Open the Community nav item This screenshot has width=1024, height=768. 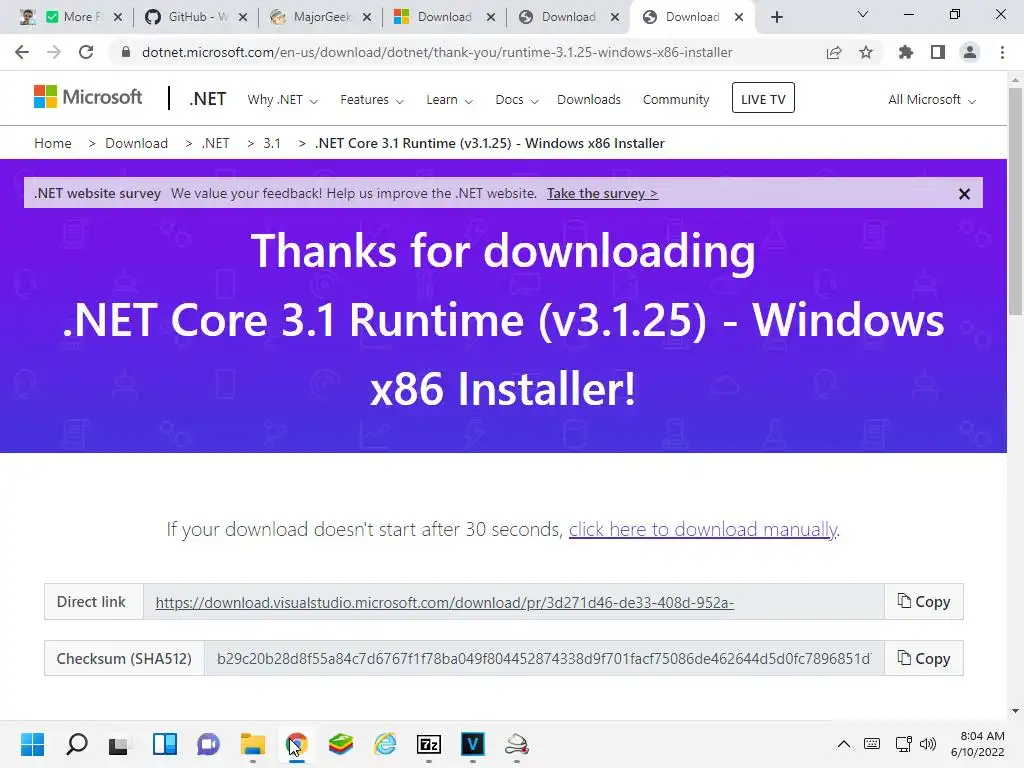pos(676,100)
